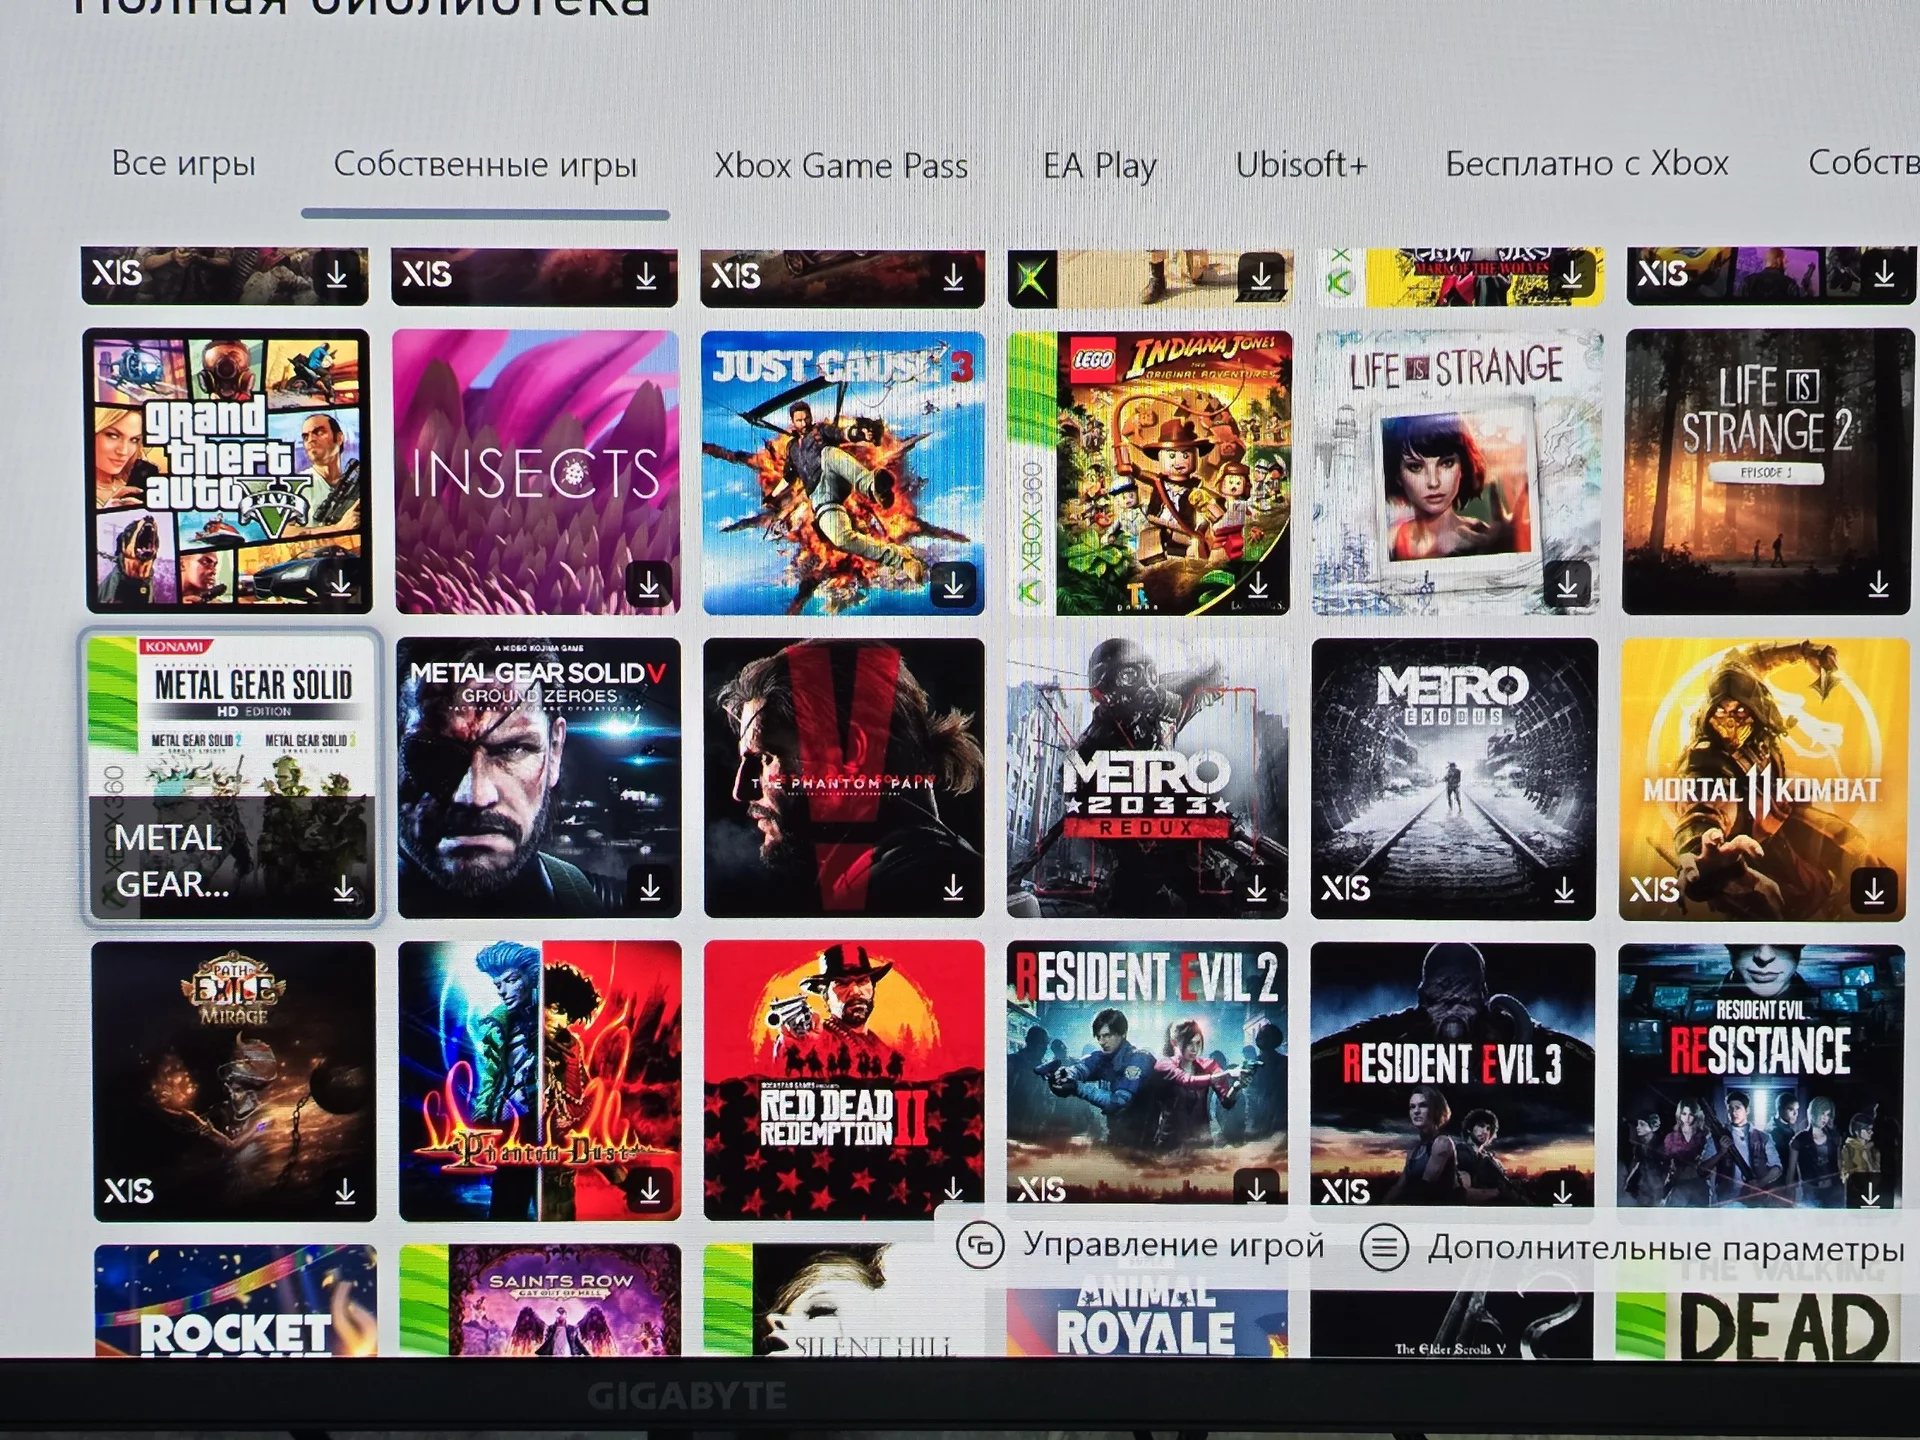Open the Бесплатно с Xbox tab

tap(1587, 163)
